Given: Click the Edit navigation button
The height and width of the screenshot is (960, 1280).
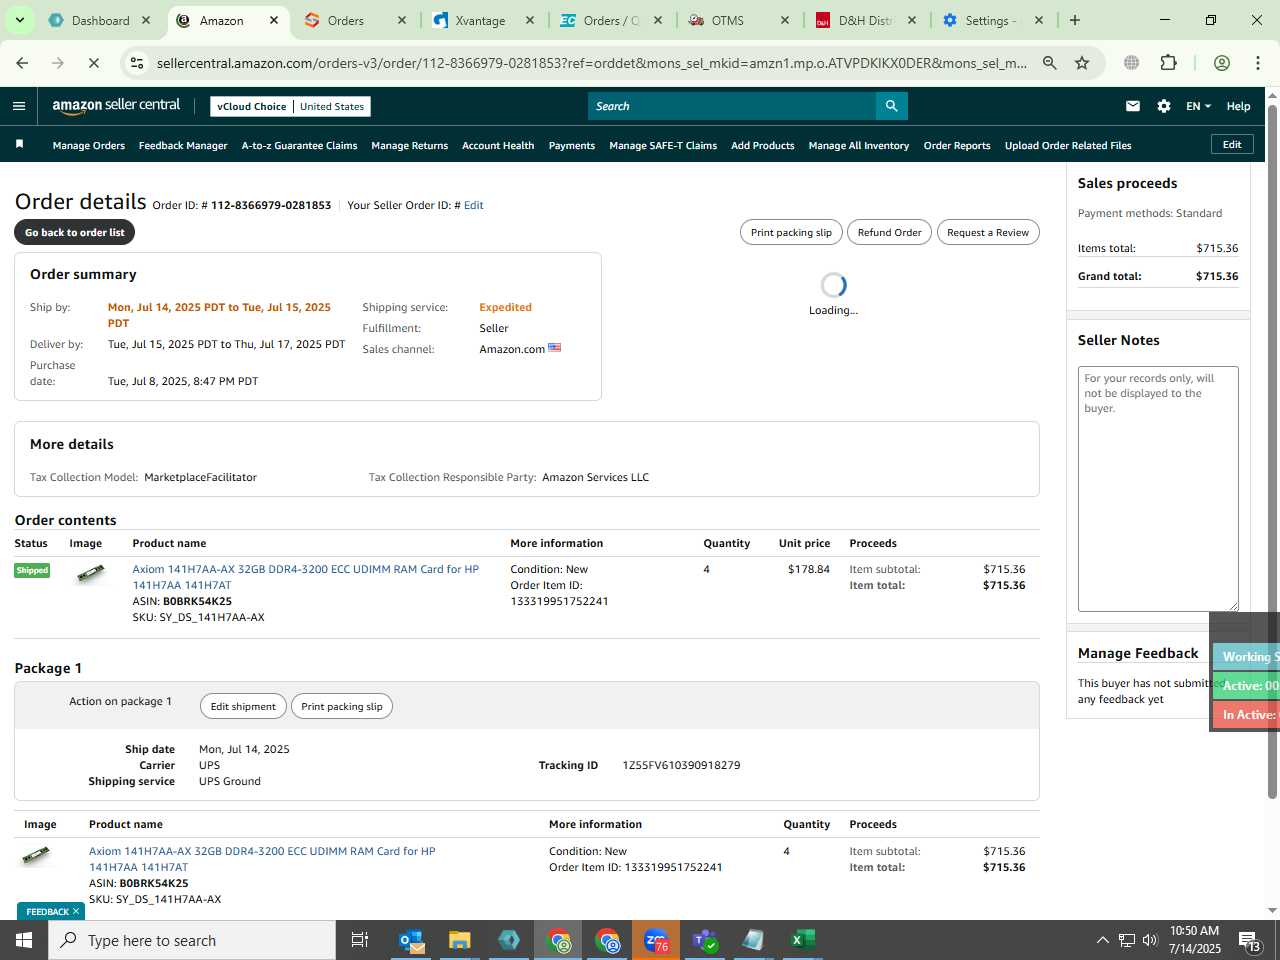Looking at the screenshot, I should point(1232,145).
